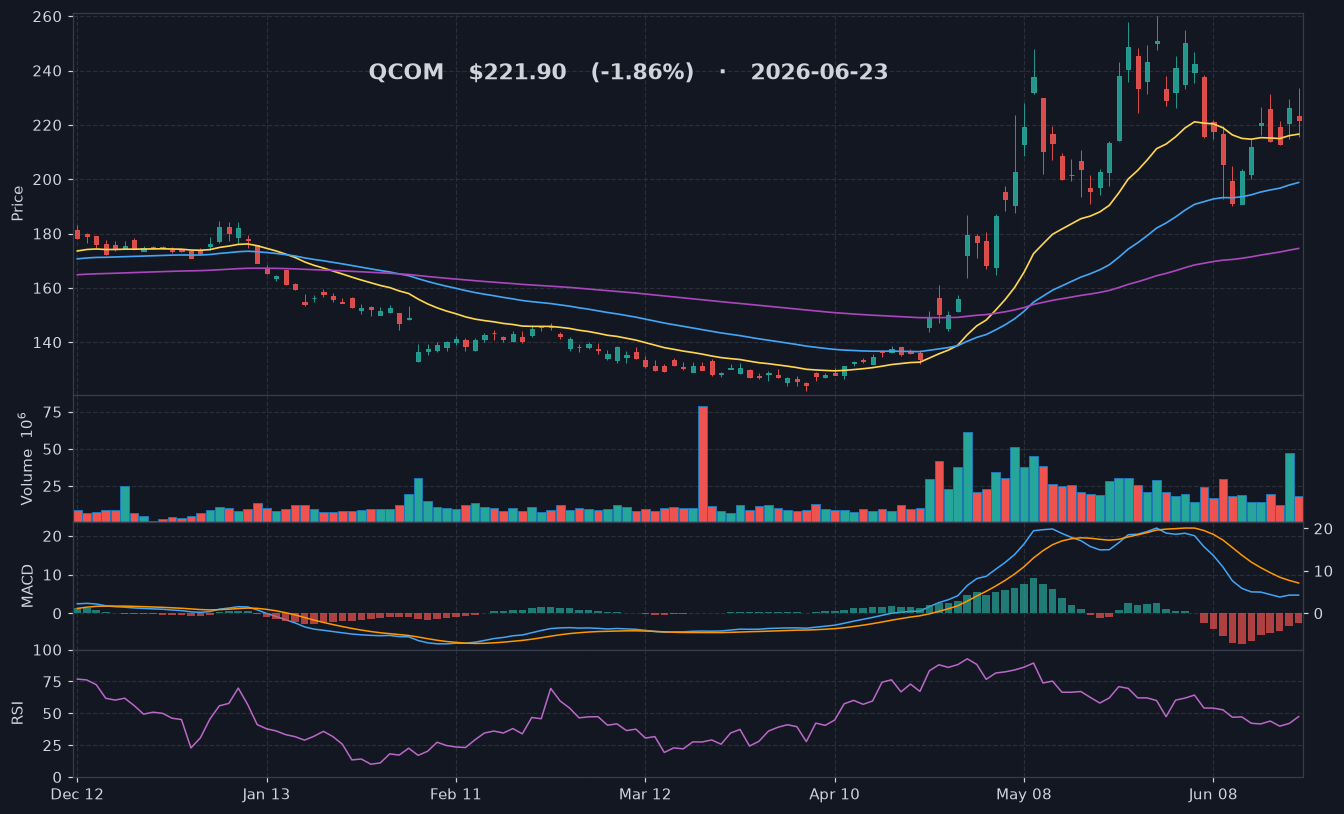Image resolution: width=1344 pixels, height=814 pixels.
Task: Click the tallest red volume spike bar
Action: [x=703, y=464]
